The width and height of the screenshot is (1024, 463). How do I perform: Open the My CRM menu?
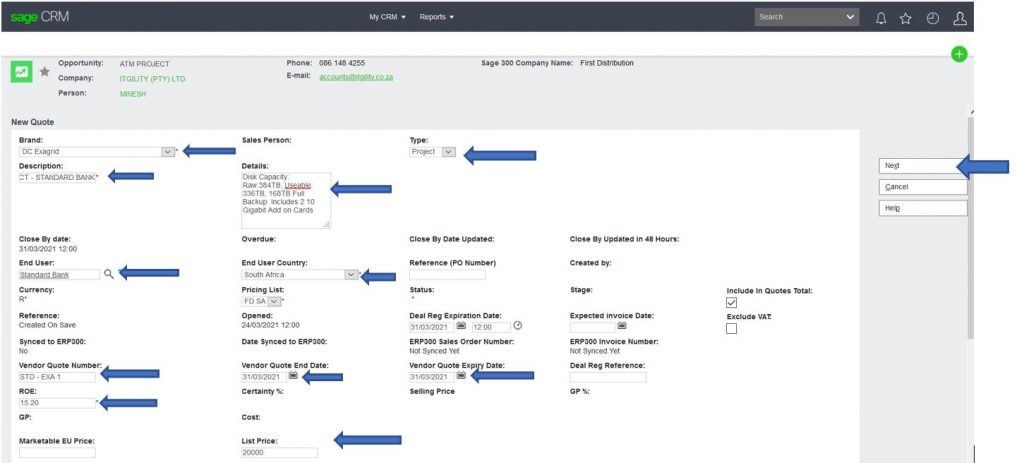pos(388,17)
